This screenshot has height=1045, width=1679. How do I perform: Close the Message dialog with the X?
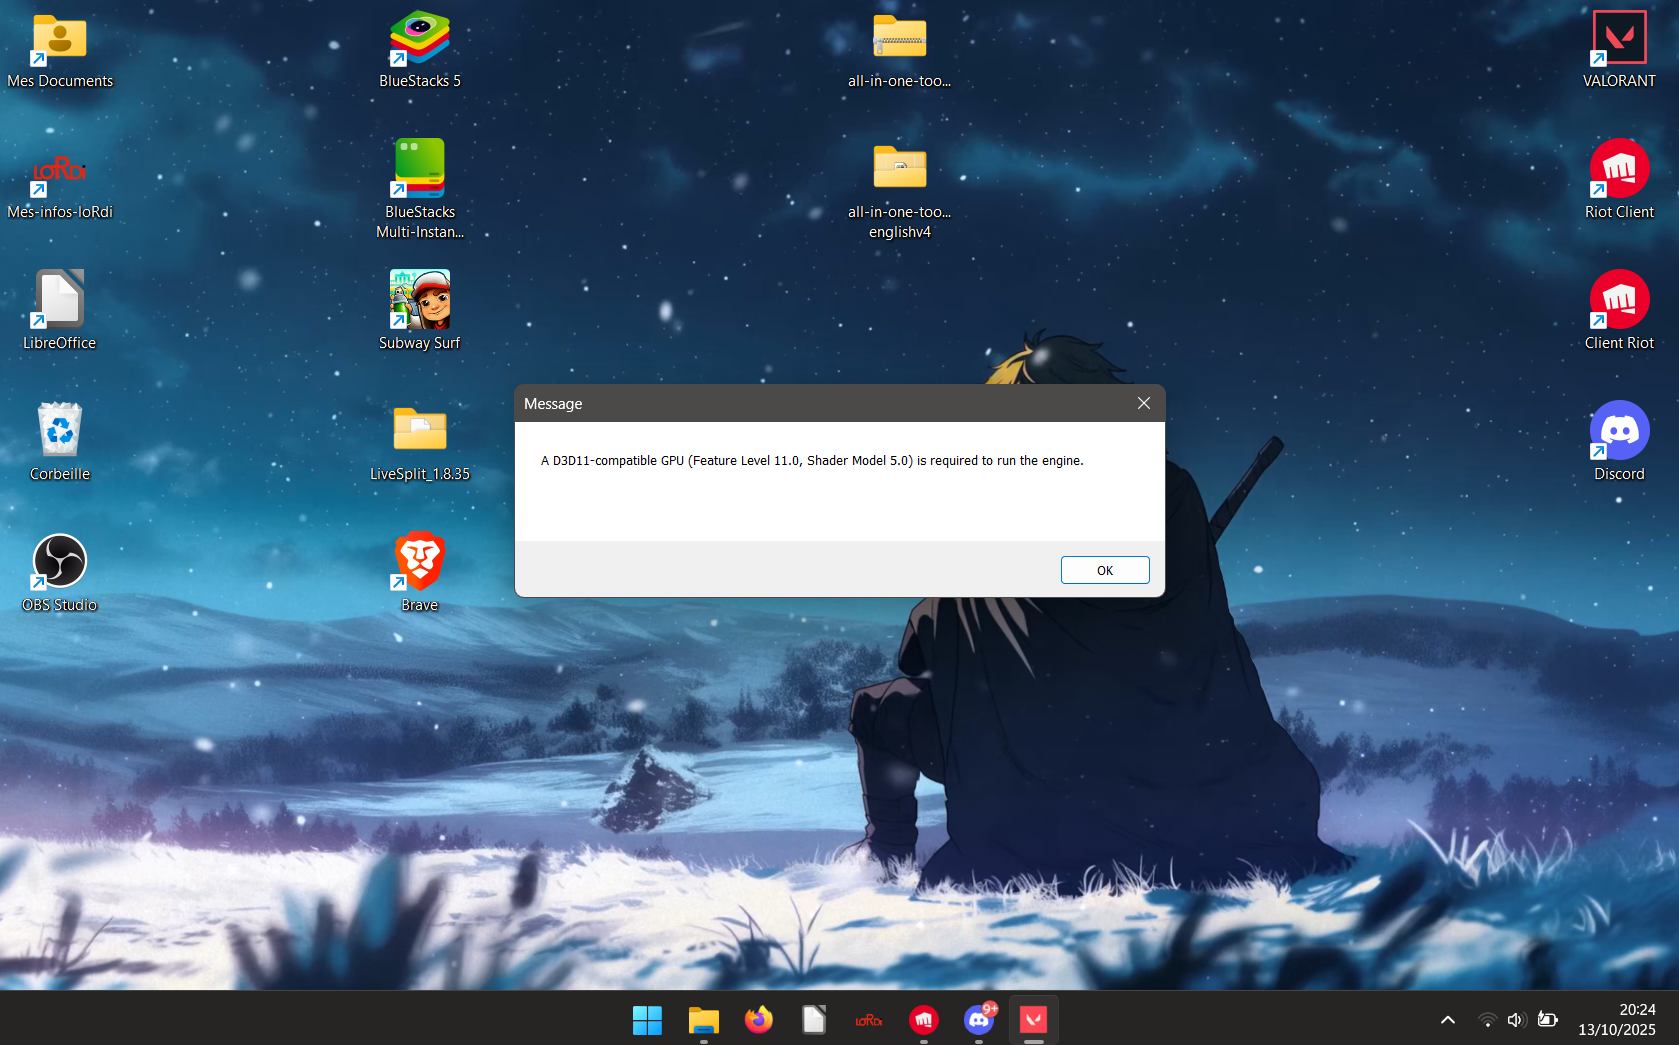[1144, 403]
